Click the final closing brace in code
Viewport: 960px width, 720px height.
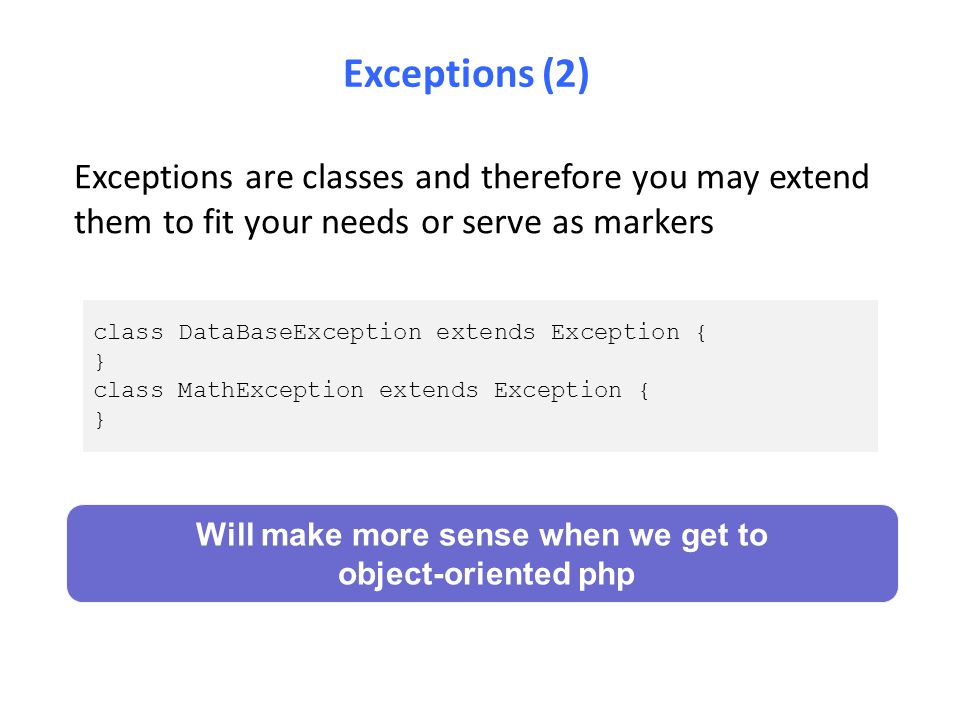[x=100, y=419]
